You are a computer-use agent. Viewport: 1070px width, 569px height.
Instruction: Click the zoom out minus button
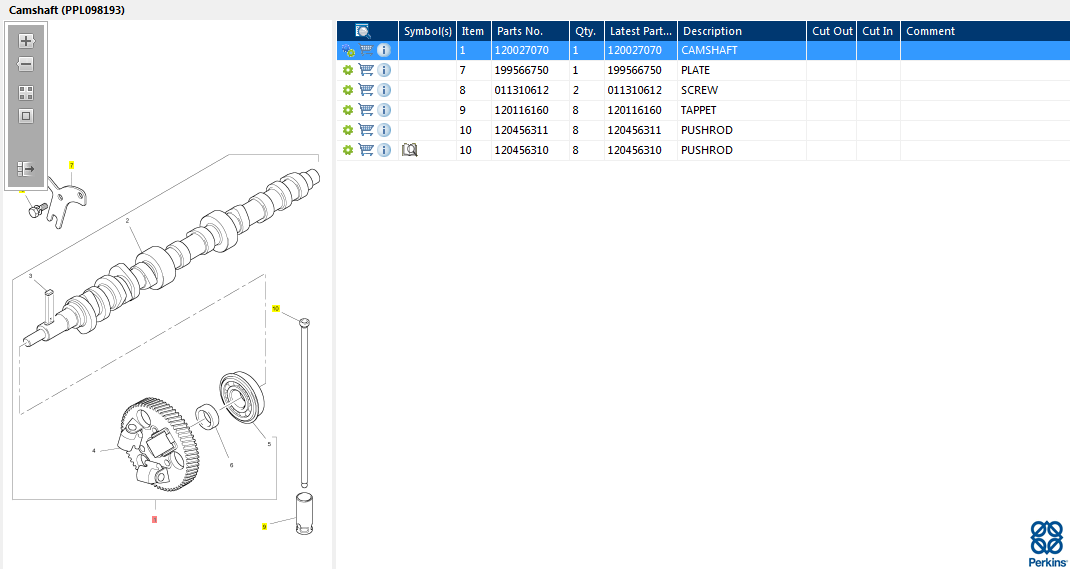(x=26, y=65)
